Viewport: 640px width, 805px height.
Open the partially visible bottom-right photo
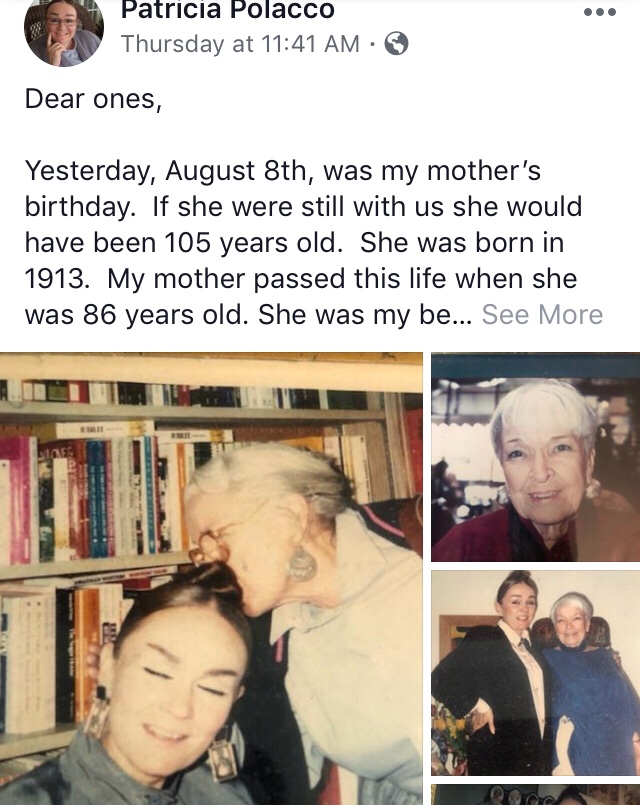535,795
